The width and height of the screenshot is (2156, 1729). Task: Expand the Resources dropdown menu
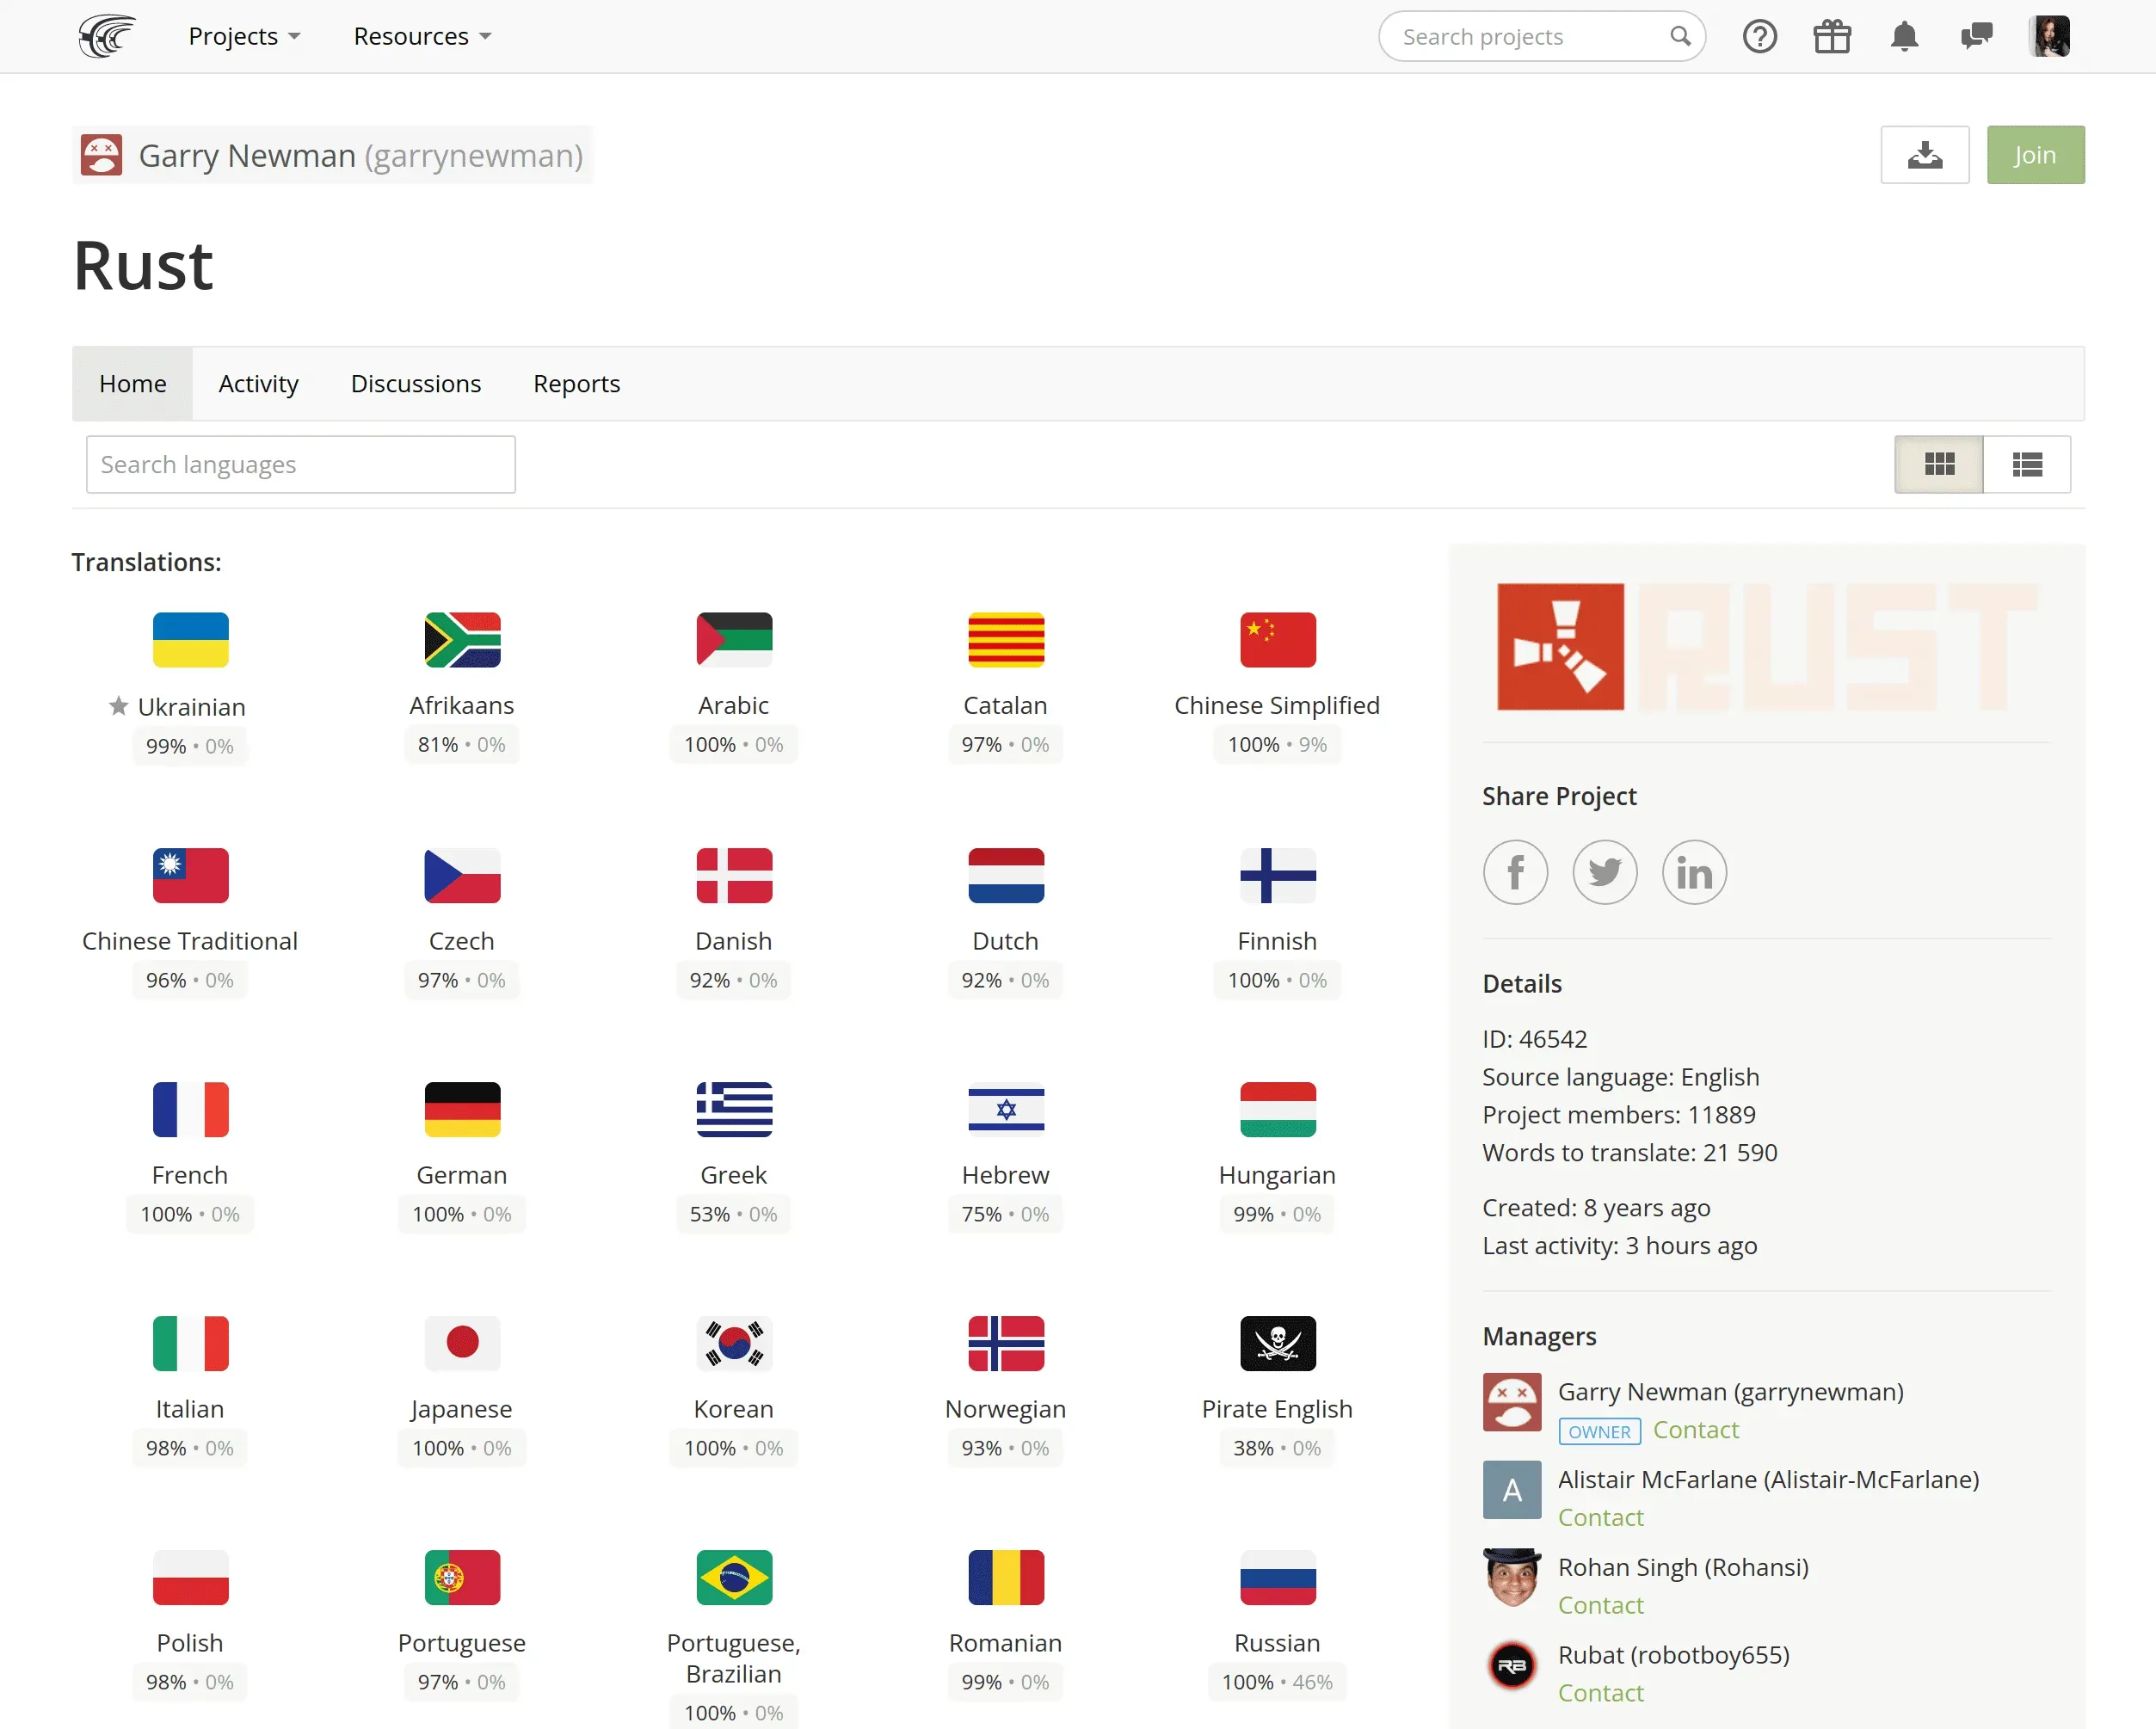422,37
